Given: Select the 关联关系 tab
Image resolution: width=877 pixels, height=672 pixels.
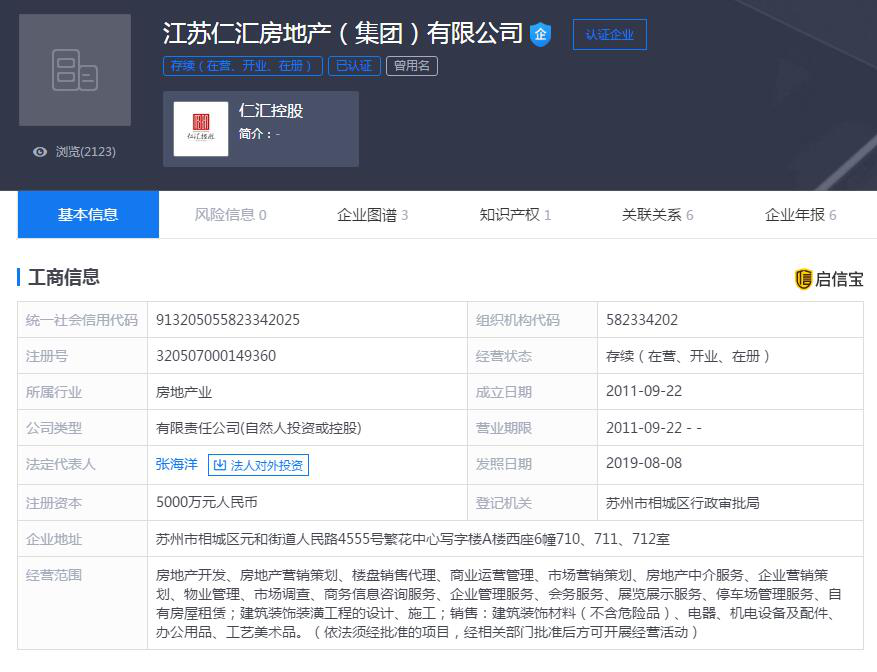Looking at the screenshot, I should [x=657, y=215].
